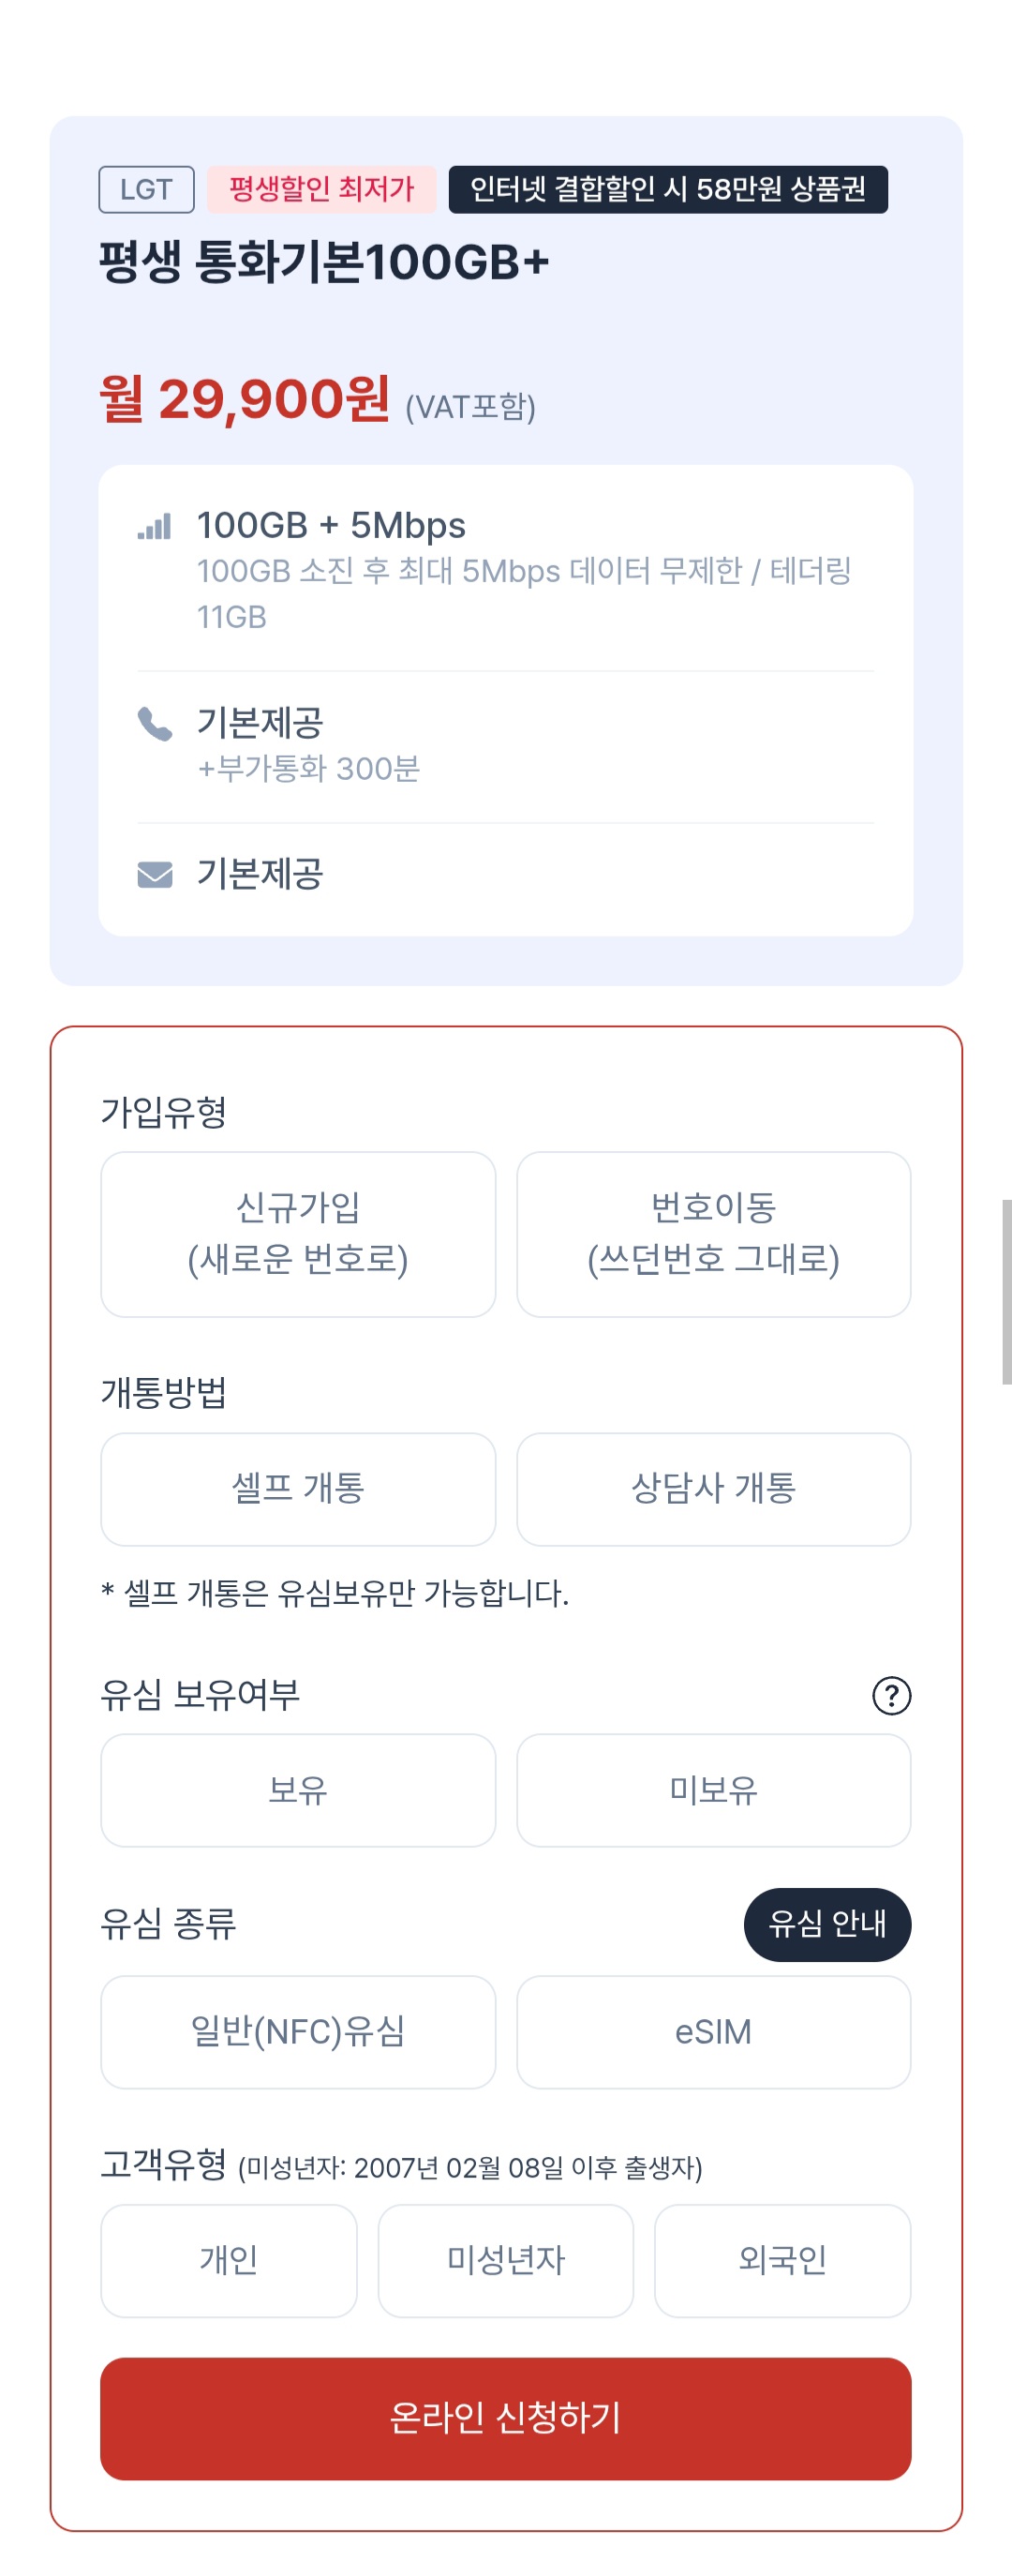Choose 셀프 개통 activation method
Screen dimensions: 1012x2576
pyautogui.click(x=298, y=1488)
